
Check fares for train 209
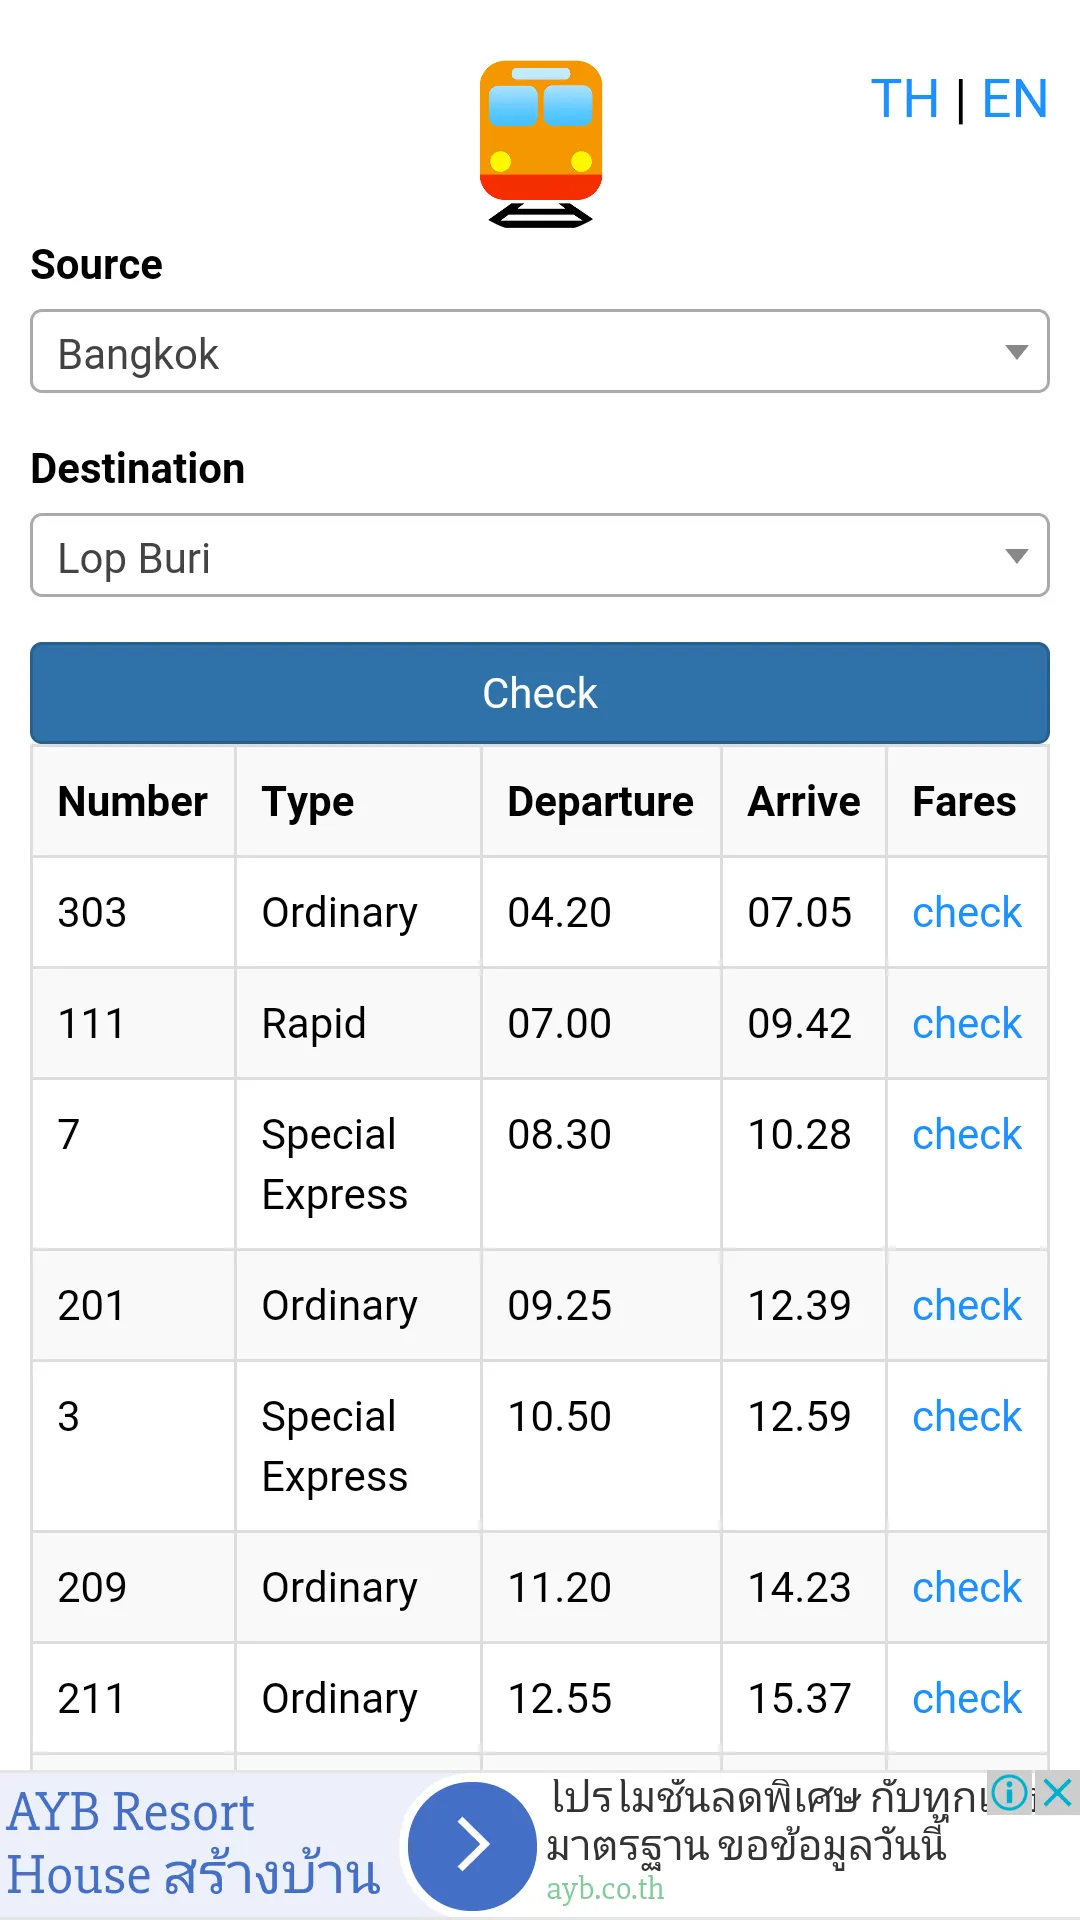pyautogui.click(x=967, y=1587)
